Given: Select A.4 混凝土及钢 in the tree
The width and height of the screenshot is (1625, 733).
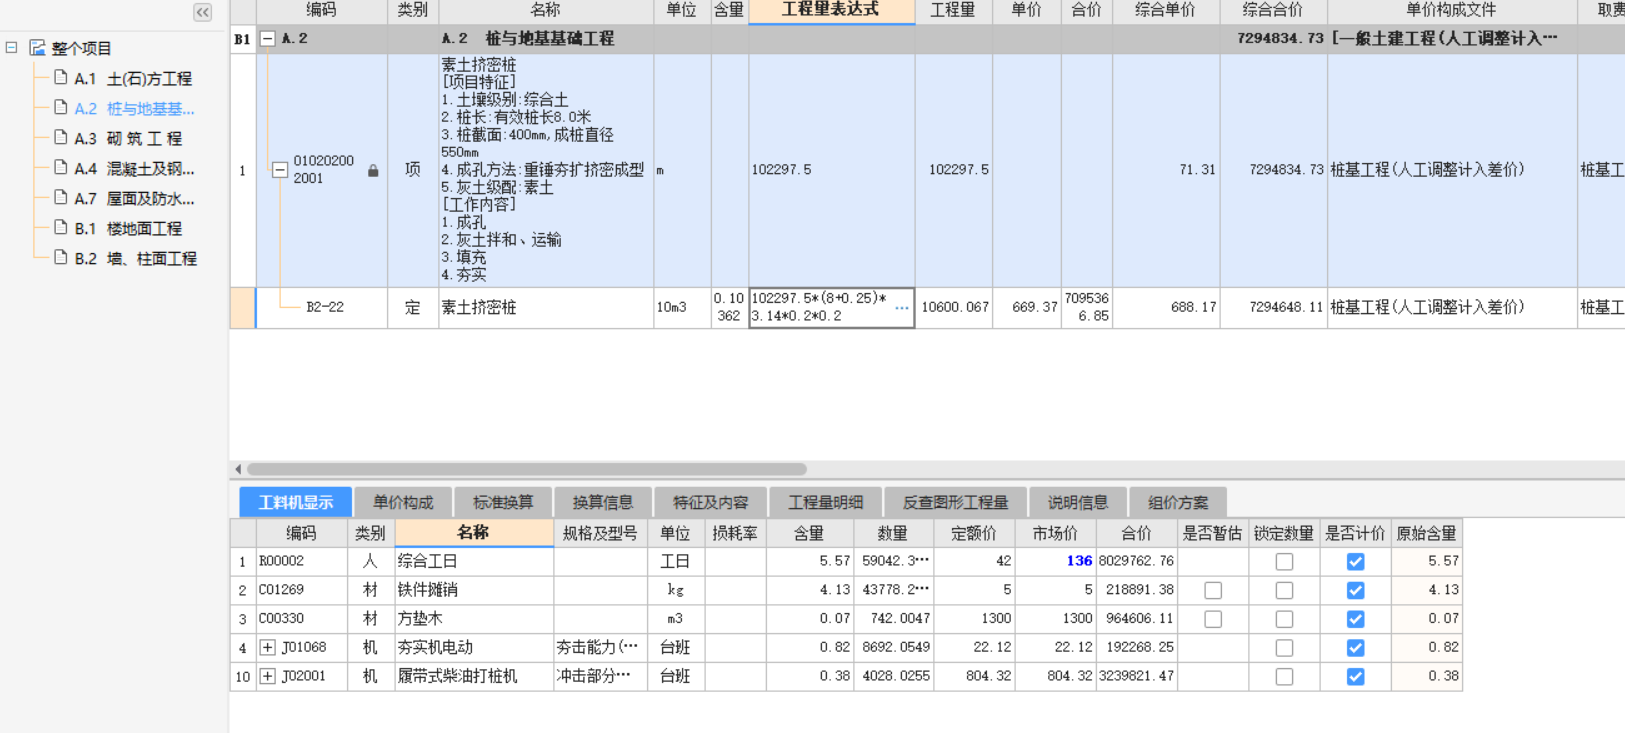Looking at the screenshot, I should click(134, 168).
